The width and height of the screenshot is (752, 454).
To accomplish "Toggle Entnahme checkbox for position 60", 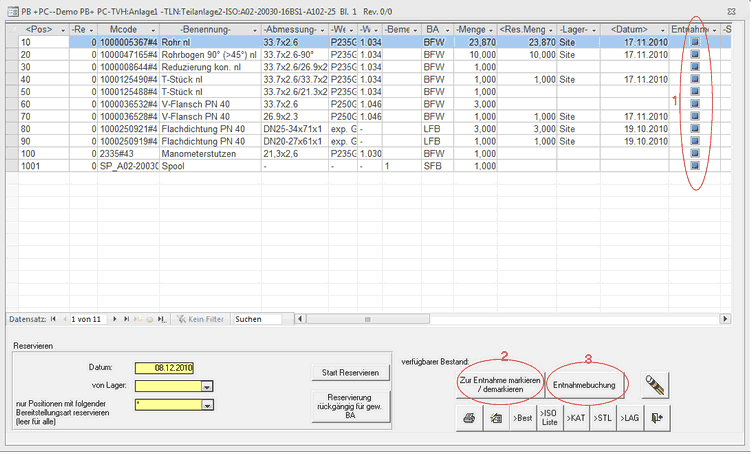I will coord(696,104).
